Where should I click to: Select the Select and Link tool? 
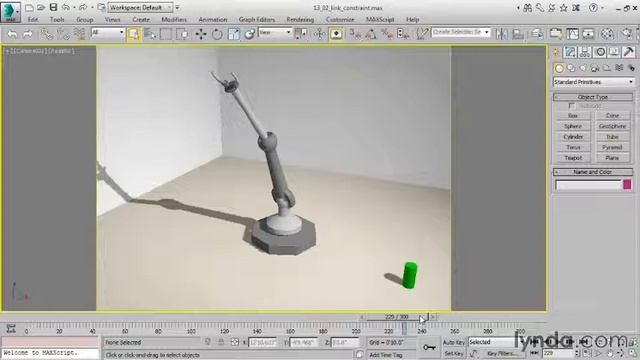pos(47,34)
